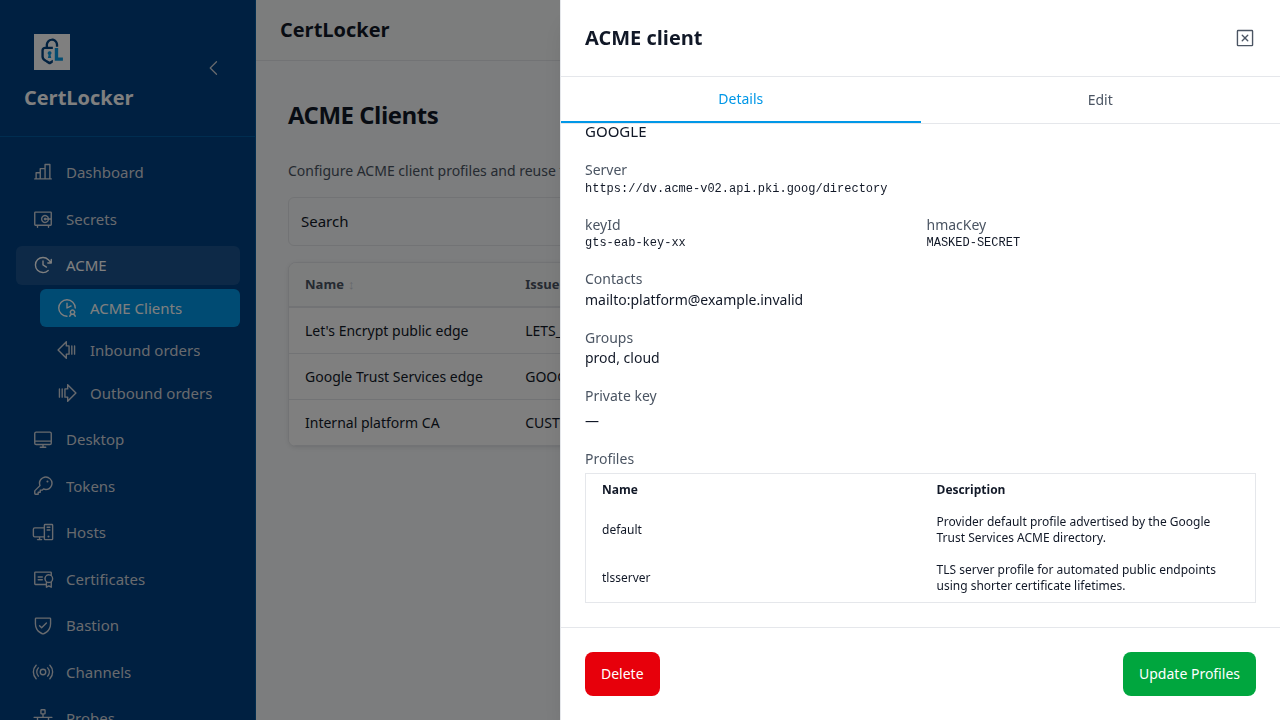This screenshot has width=1280, height=720.
Task: Click the Desktop monitor icon
Action: tap(43, 439)
